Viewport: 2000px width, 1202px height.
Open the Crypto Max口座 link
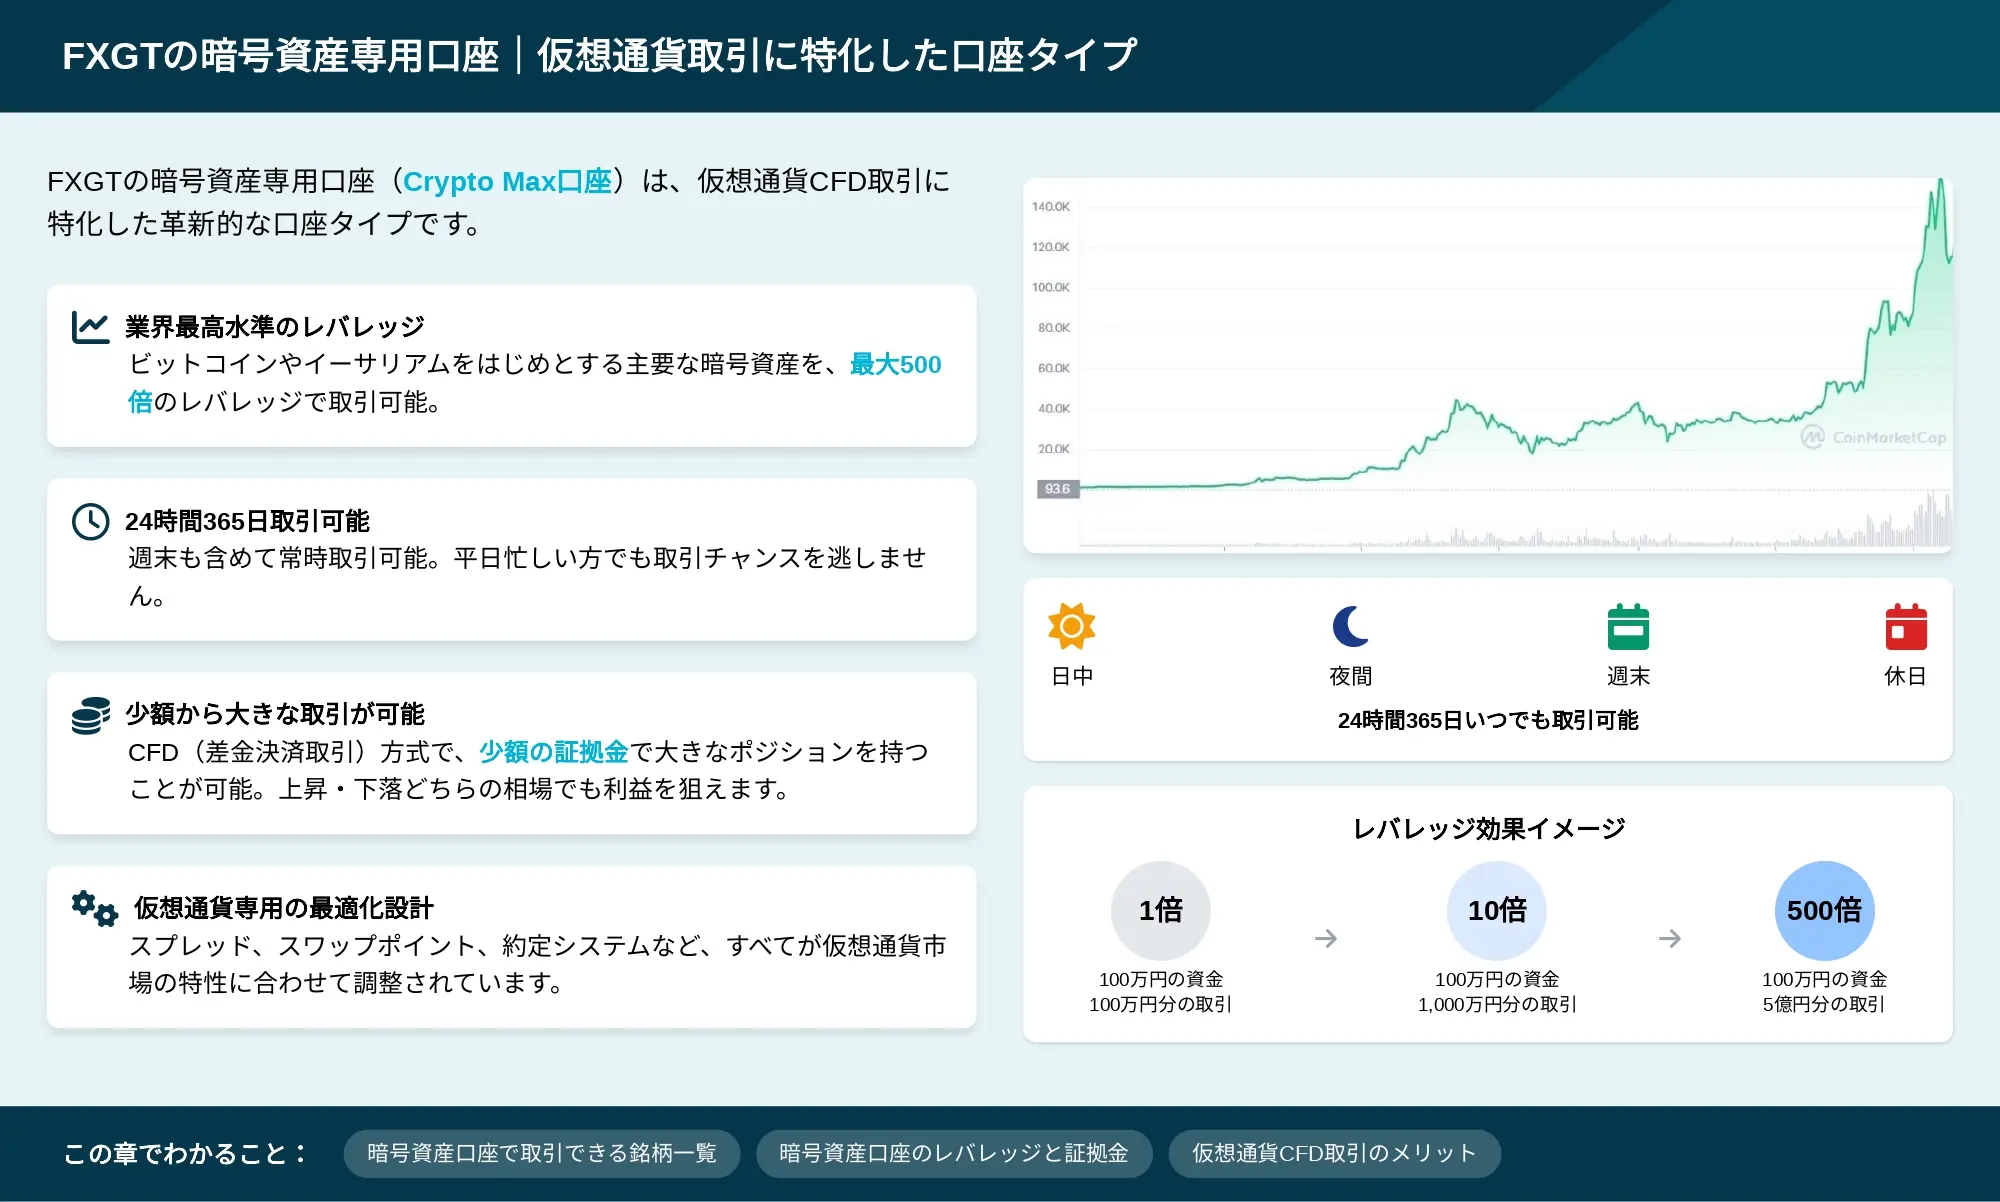507,181
